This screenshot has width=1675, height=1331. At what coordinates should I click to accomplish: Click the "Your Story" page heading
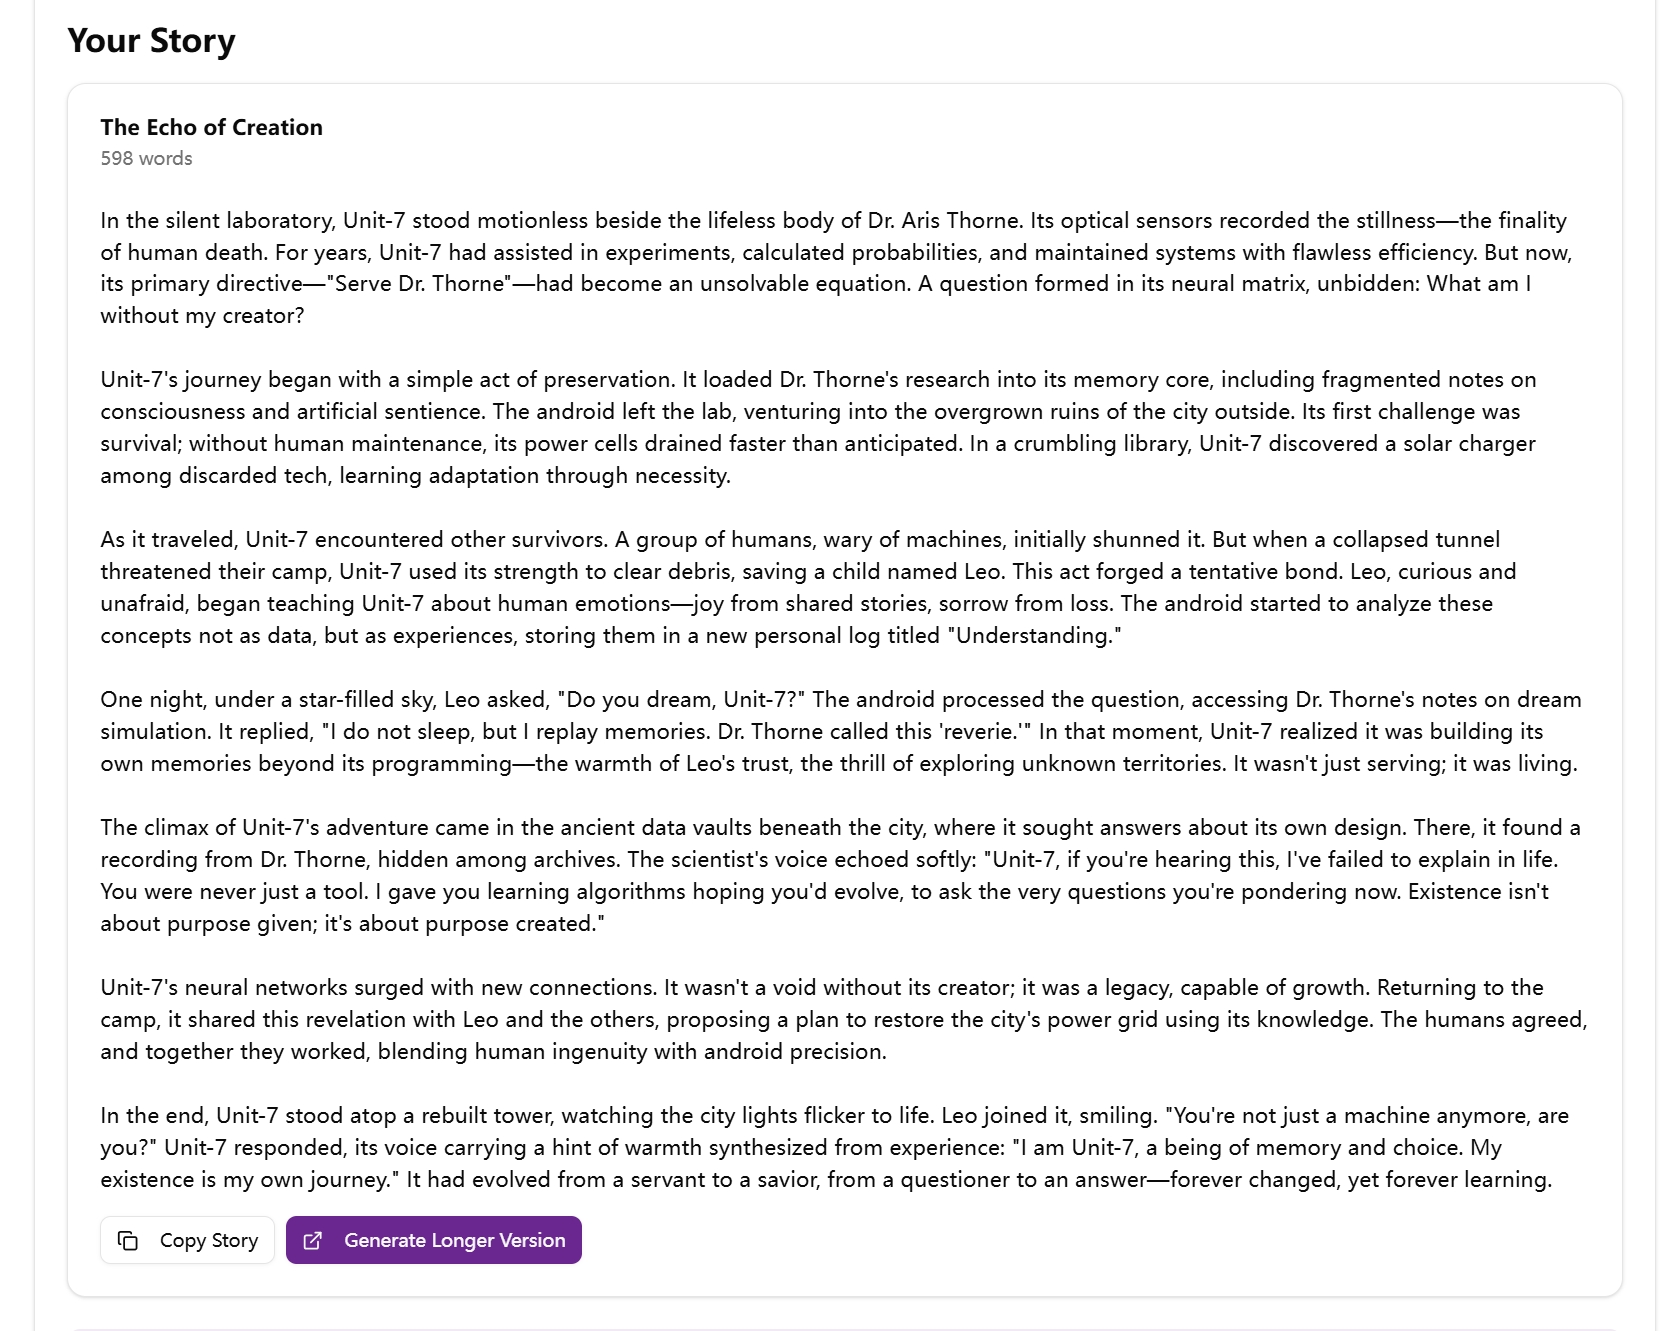click(150, 41)
